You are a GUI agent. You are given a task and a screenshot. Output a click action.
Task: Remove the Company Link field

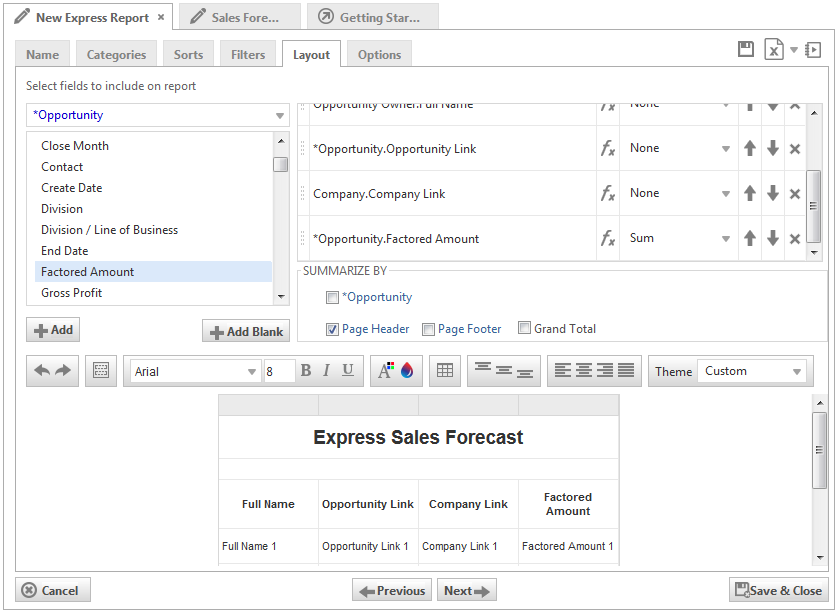tap(795, 194)
